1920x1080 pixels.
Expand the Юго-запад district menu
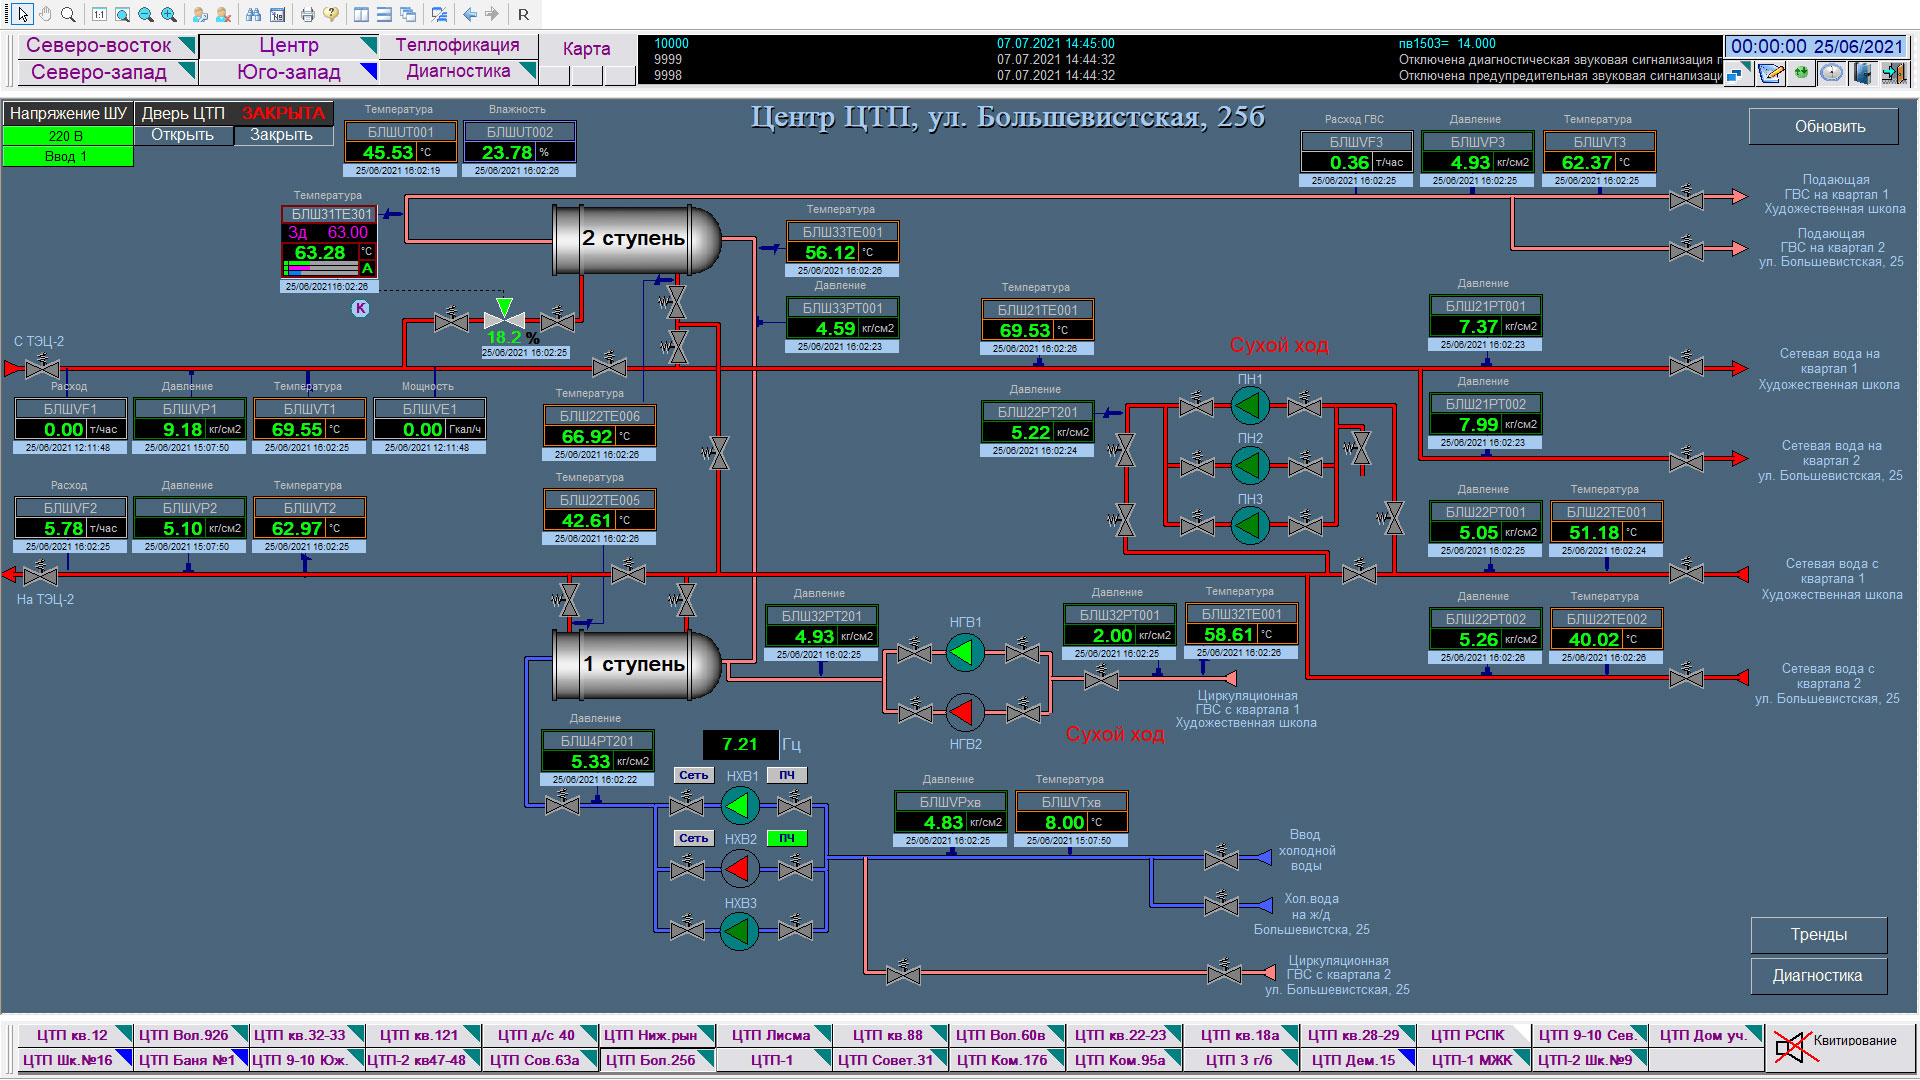(x=289, y=72)
